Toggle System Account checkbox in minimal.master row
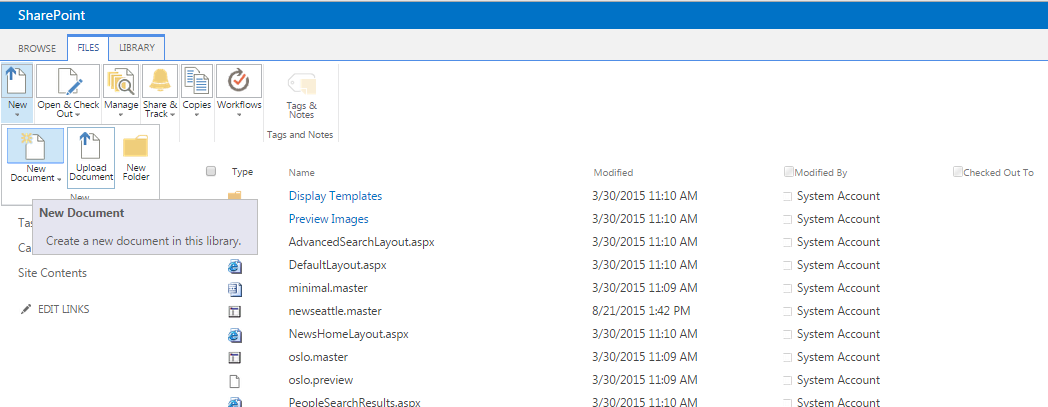The height and width of the screenshot is (407, 1048). 787,288
